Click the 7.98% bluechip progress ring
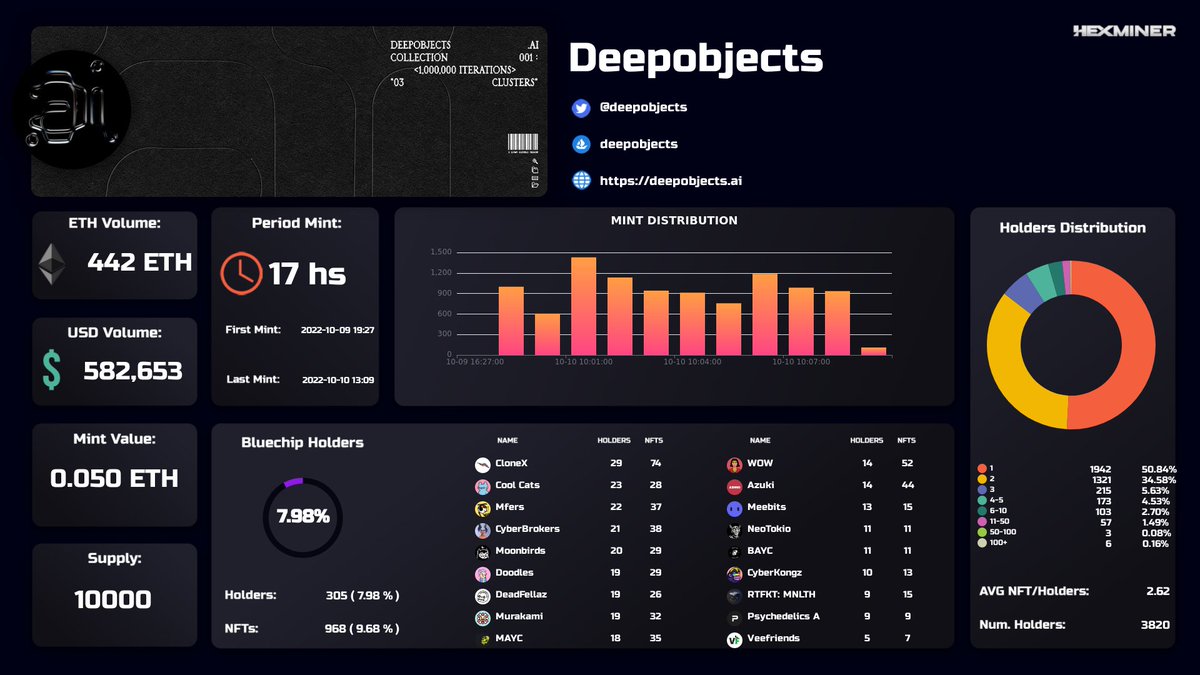This screenshot has width=1200, height=675. tap(302, 518)
